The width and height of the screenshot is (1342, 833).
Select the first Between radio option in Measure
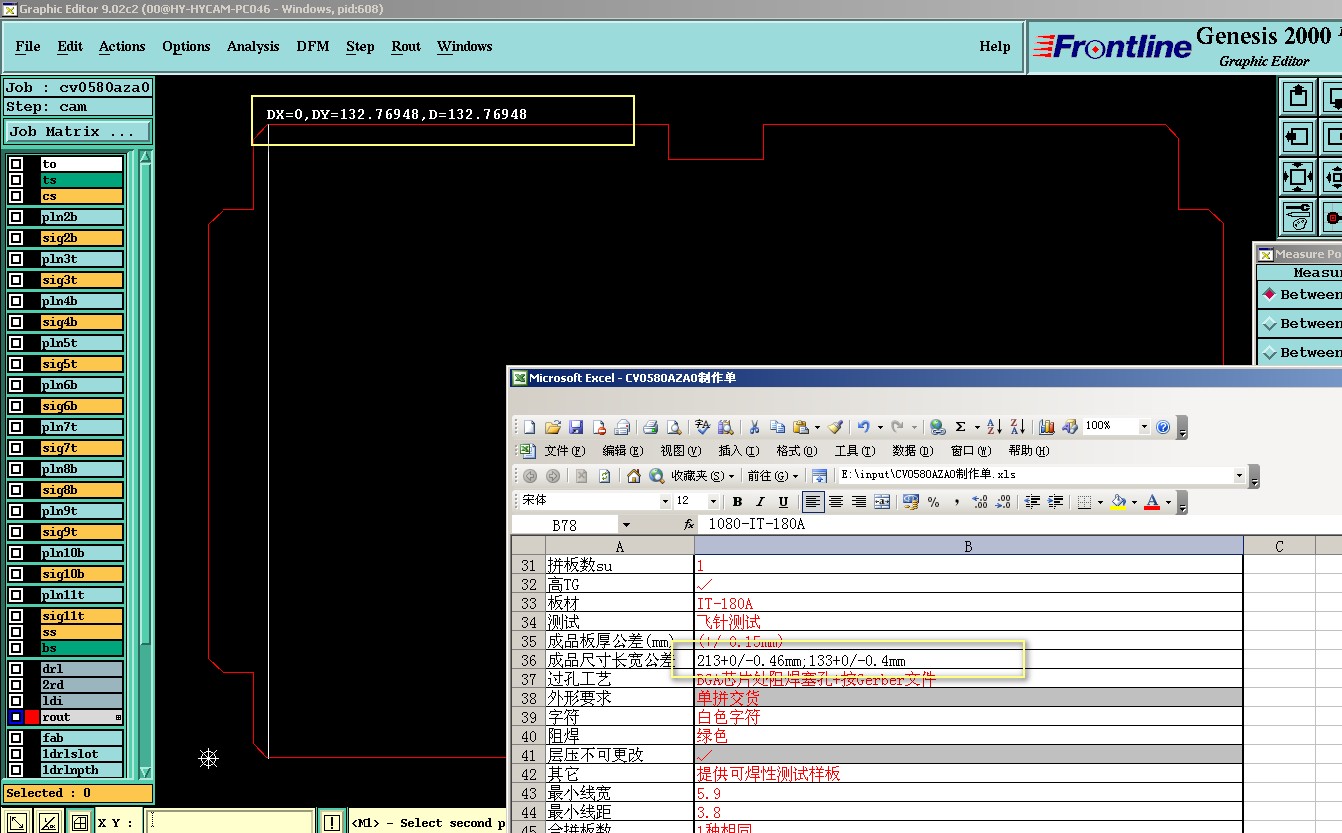(x=1270, y=294)
